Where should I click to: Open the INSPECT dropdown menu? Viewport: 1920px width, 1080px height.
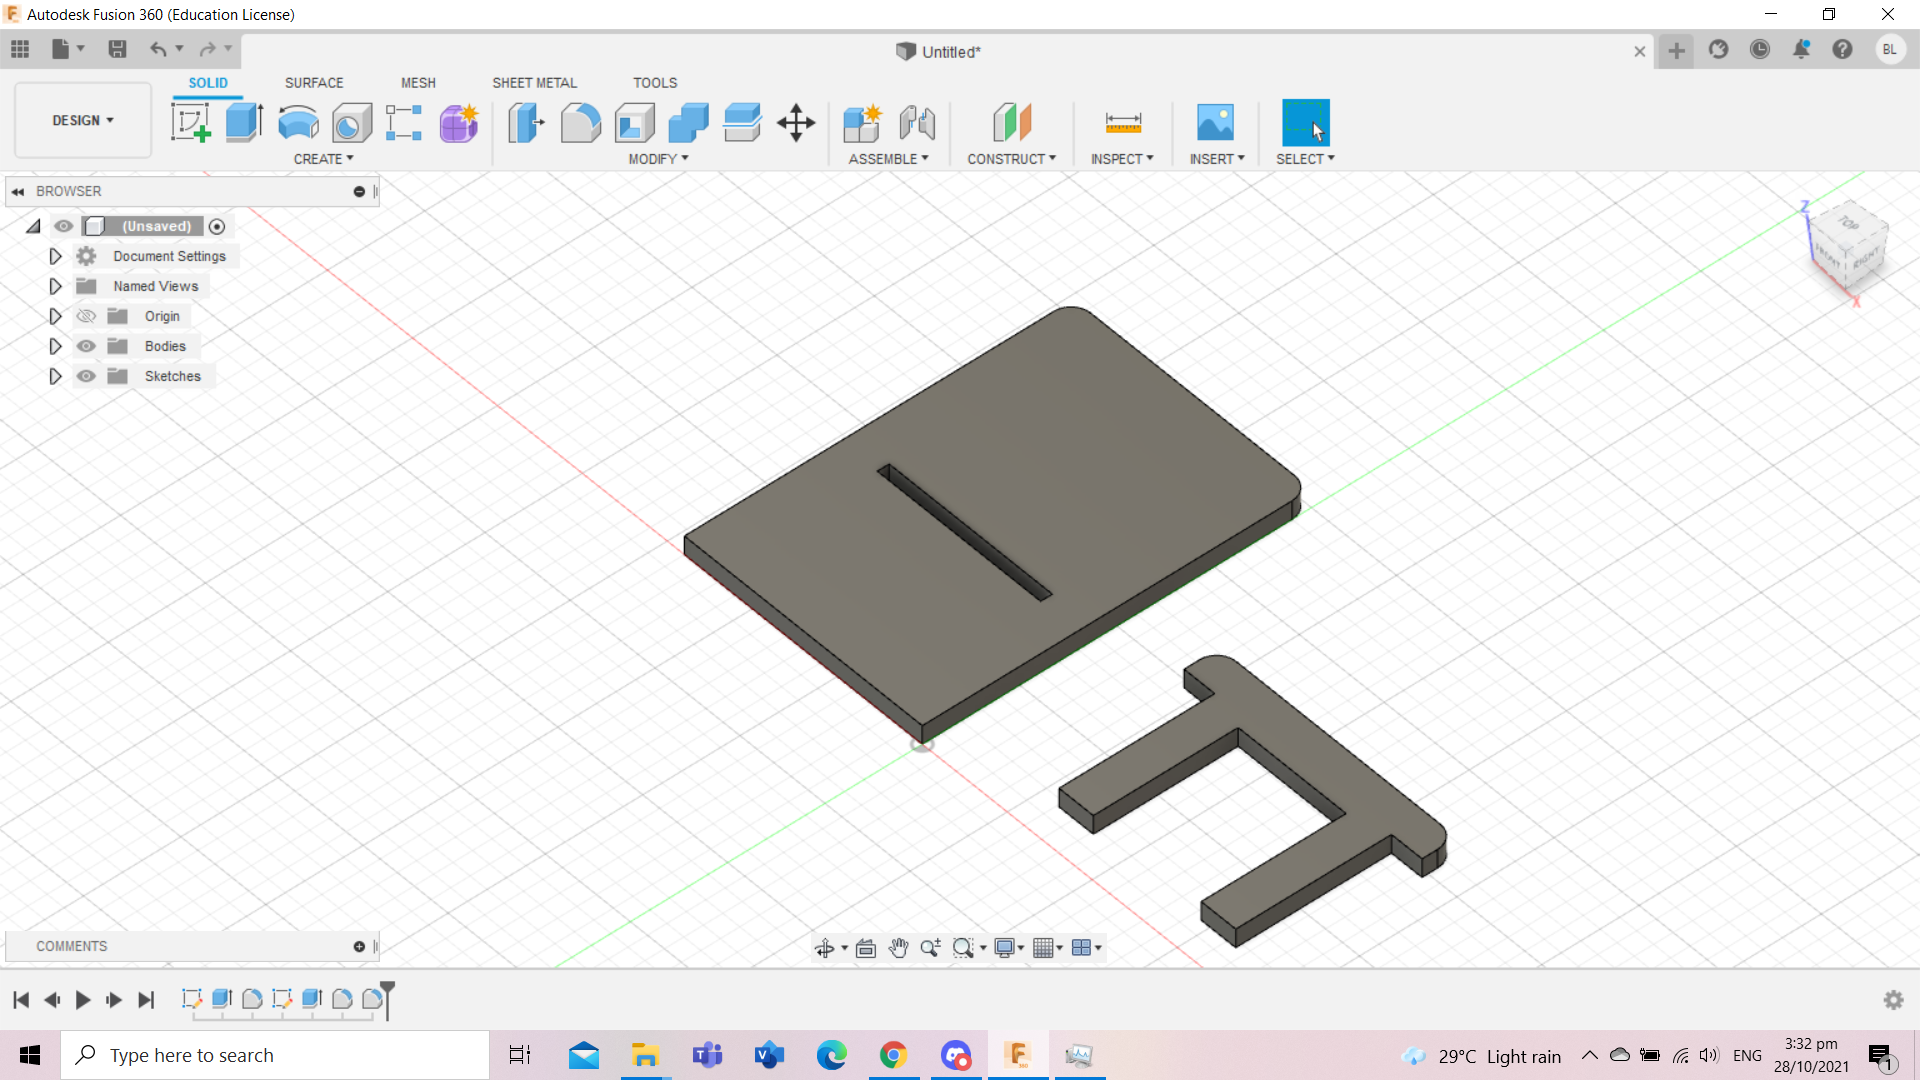[1122, 159]
